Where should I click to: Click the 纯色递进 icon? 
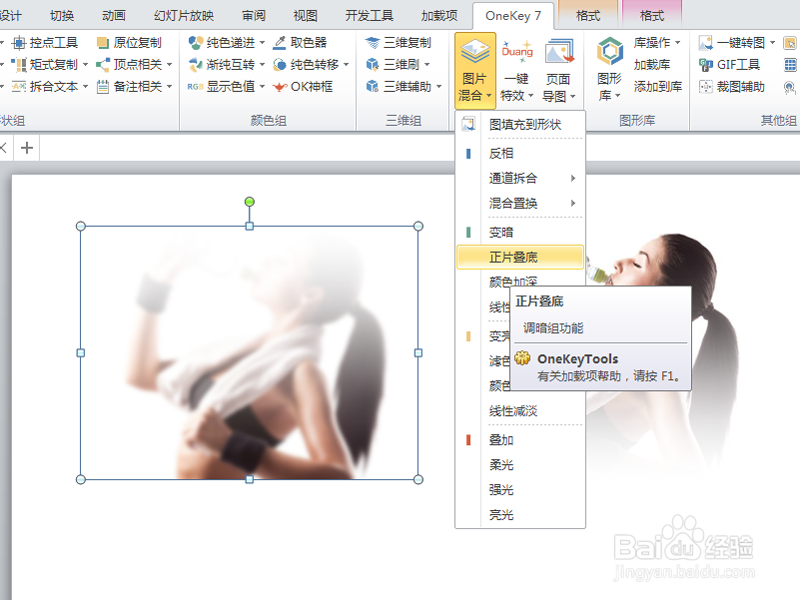click(195, 43)
